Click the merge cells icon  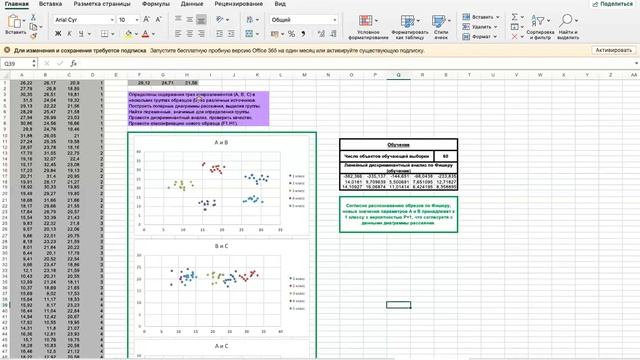[x=249, y=34]
